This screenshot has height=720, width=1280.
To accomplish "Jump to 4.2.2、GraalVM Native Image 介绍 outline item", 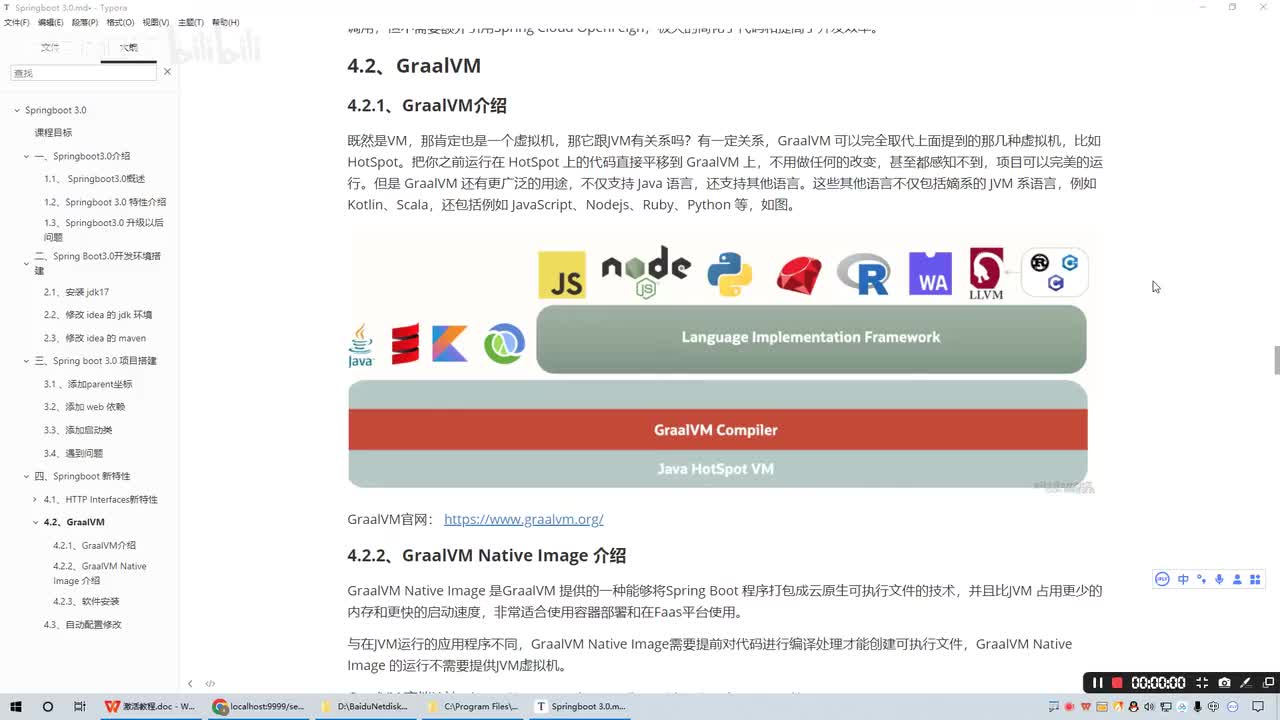I will click(100, 573).
